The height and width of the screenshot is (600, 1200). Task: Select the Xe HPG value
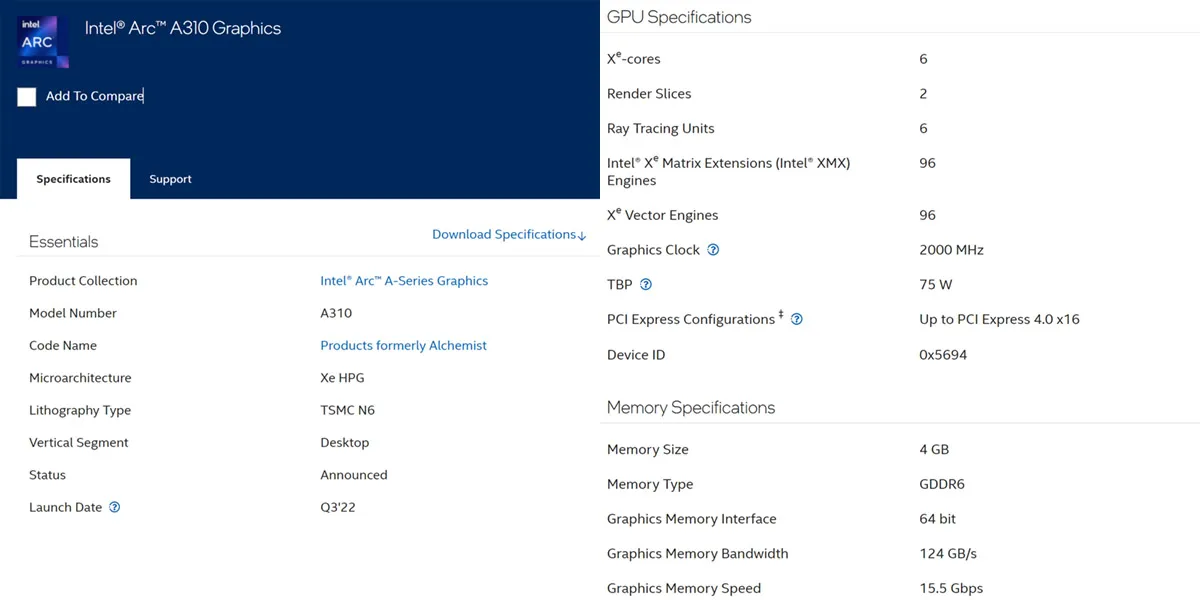coord(342,378)
